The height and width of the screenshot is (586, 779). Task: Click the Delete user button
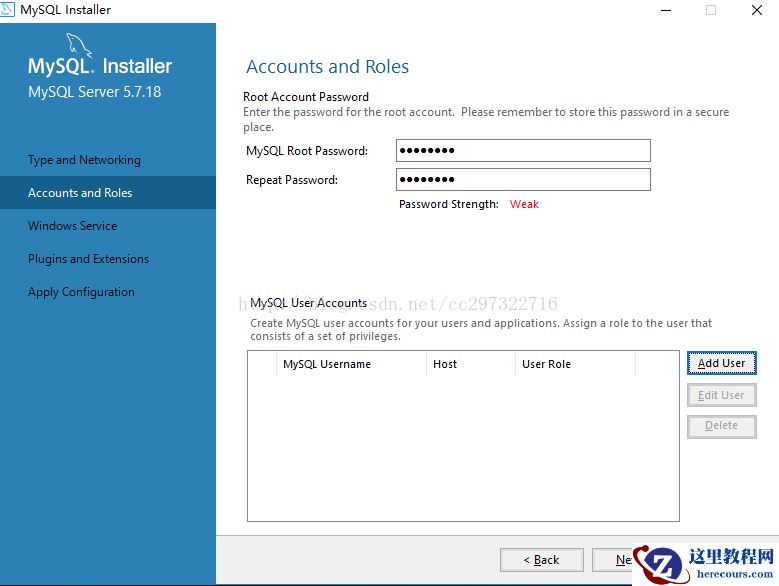[x=722, y=426]
